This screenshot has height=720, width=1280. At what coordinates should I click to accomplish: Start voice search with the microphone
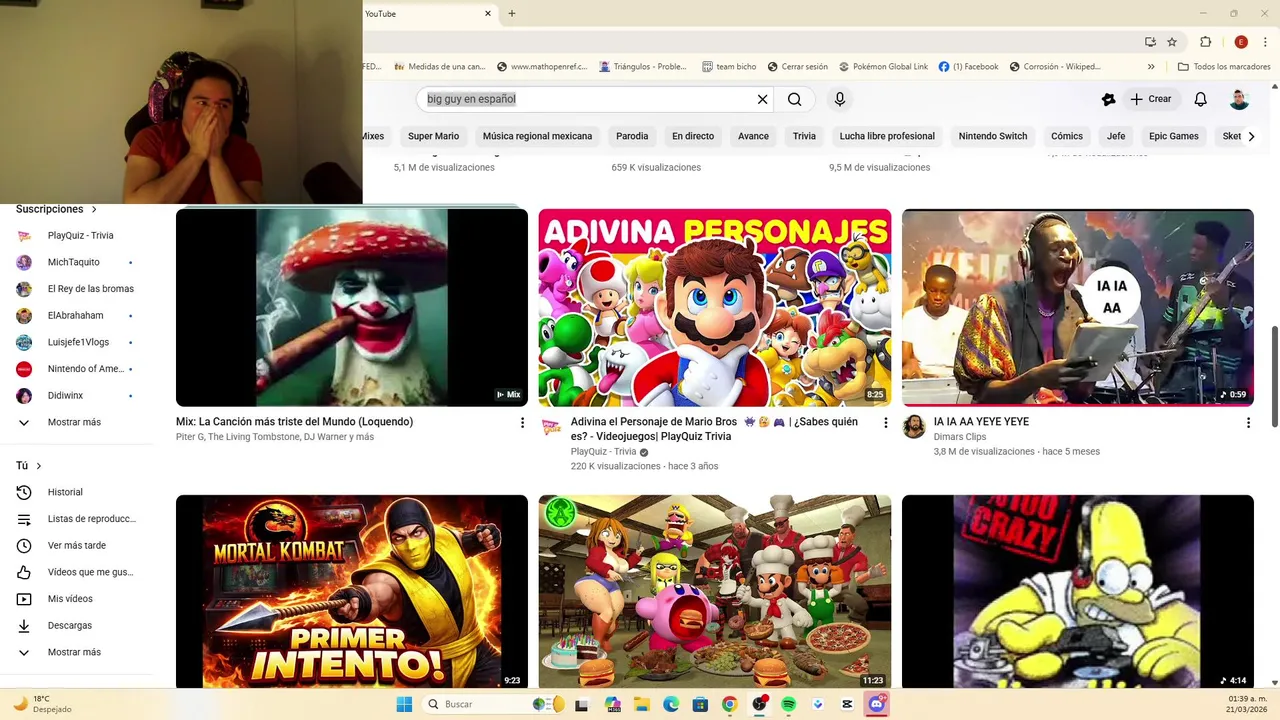840,99
